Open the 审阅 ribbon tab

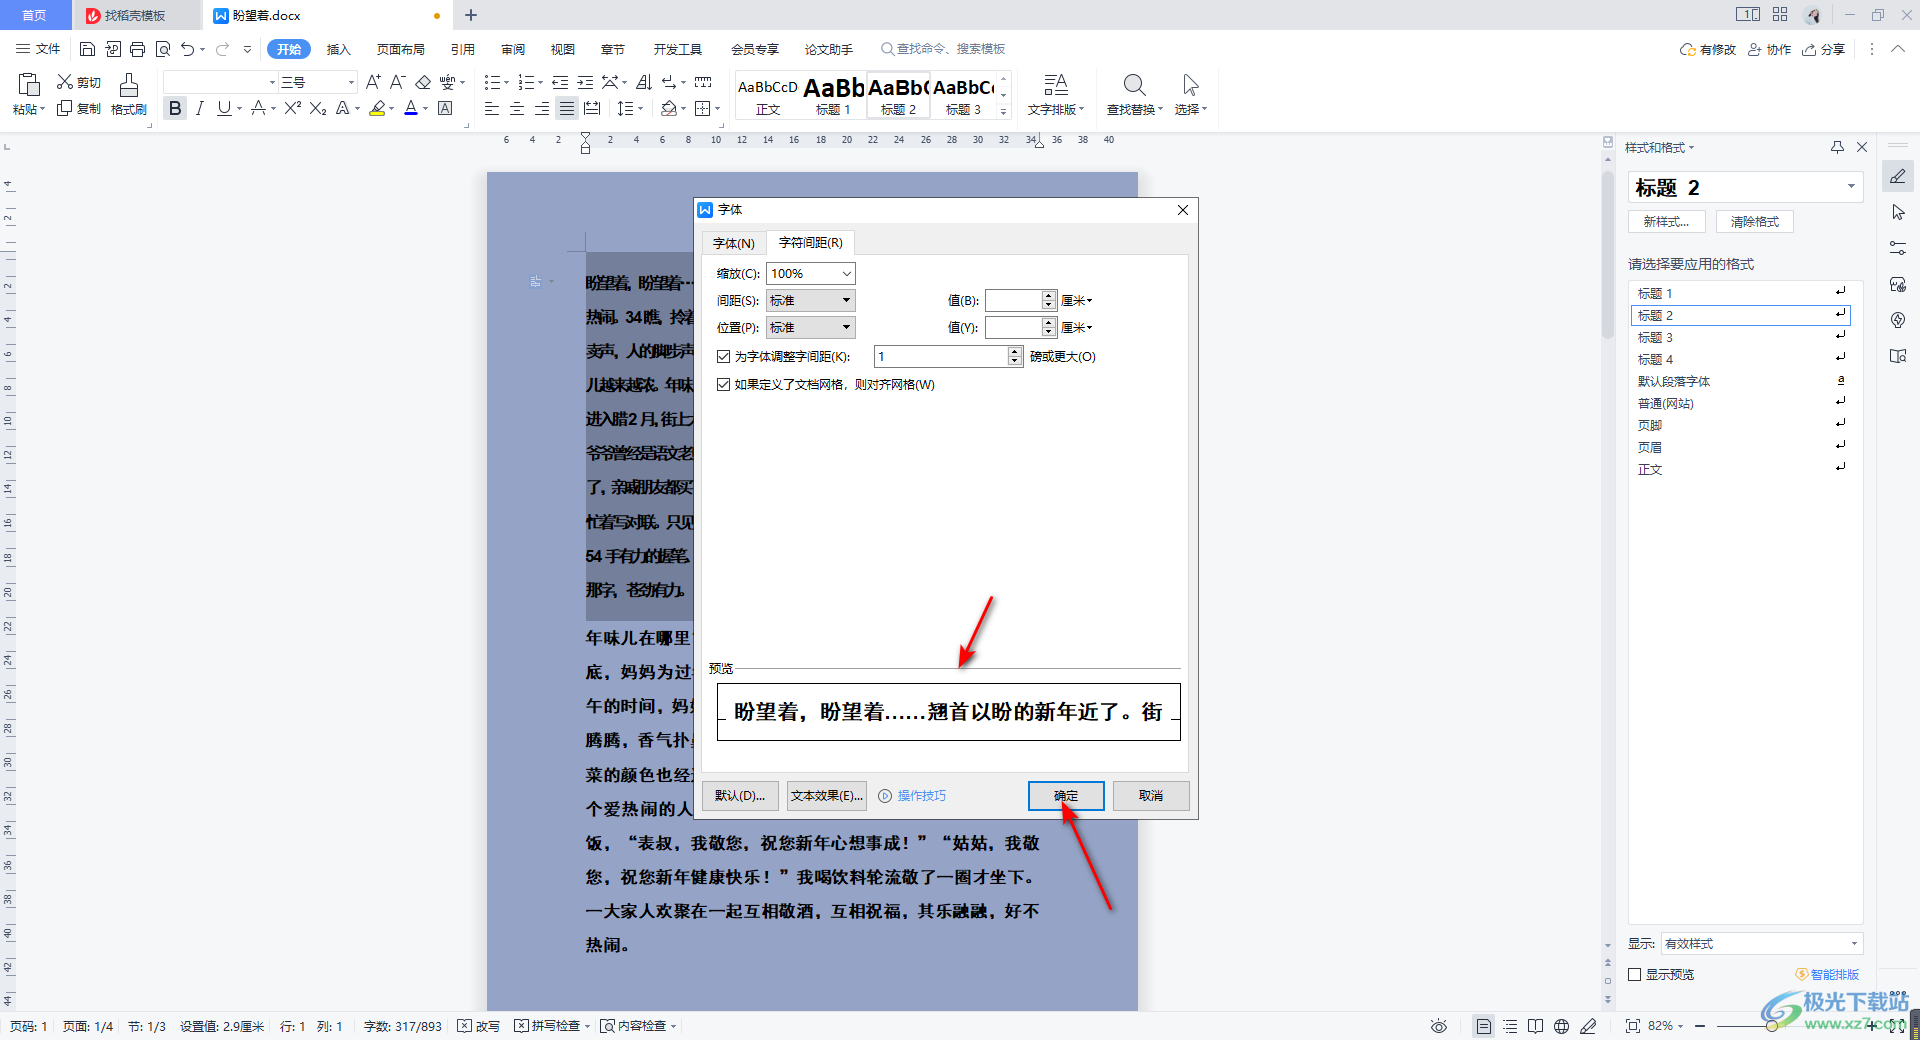(513, 49)
